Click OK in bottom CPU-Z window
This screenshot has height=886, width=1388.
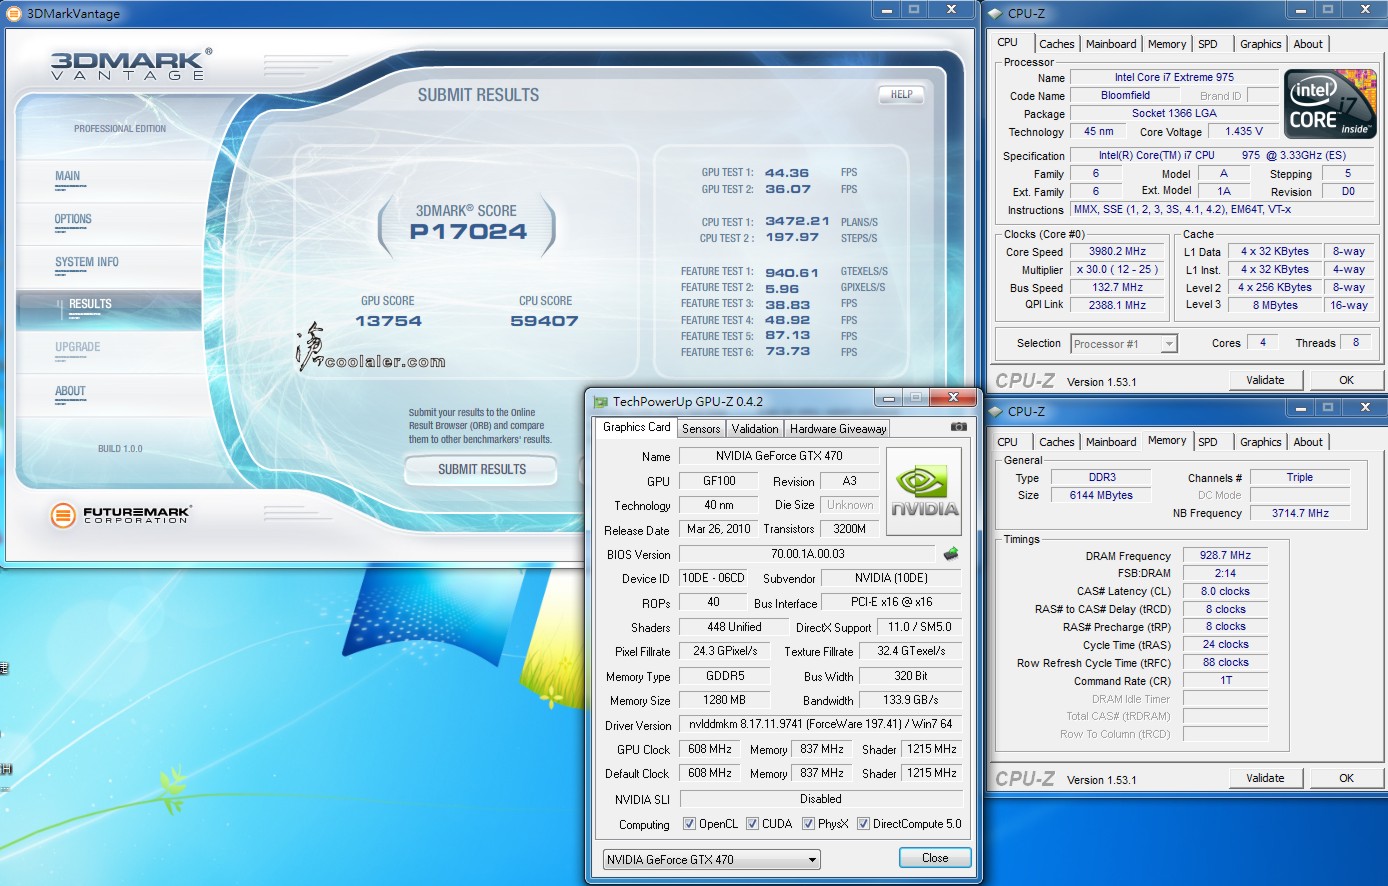[x=1346, y=778]
